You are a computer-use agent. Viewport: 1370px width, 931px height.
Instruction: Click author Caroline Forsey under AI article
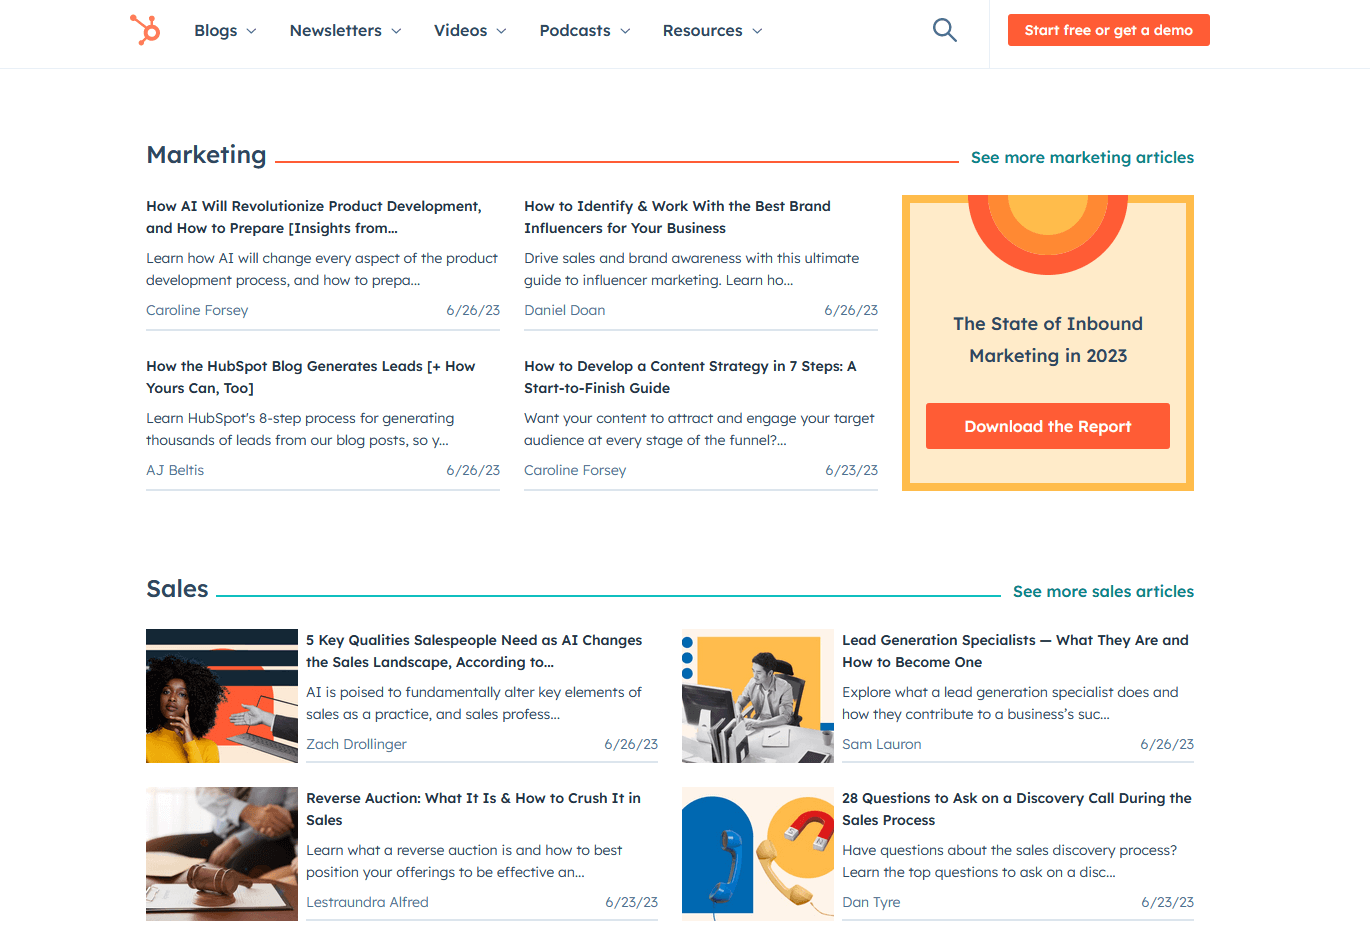197,310
